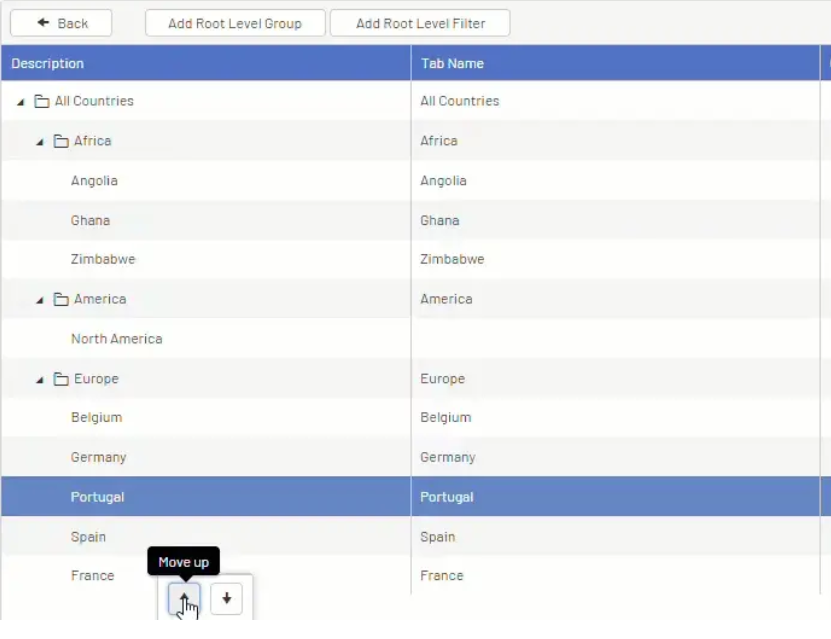Click the Africa folder icon
The image size is (831, 639).
tap(60, 140)
